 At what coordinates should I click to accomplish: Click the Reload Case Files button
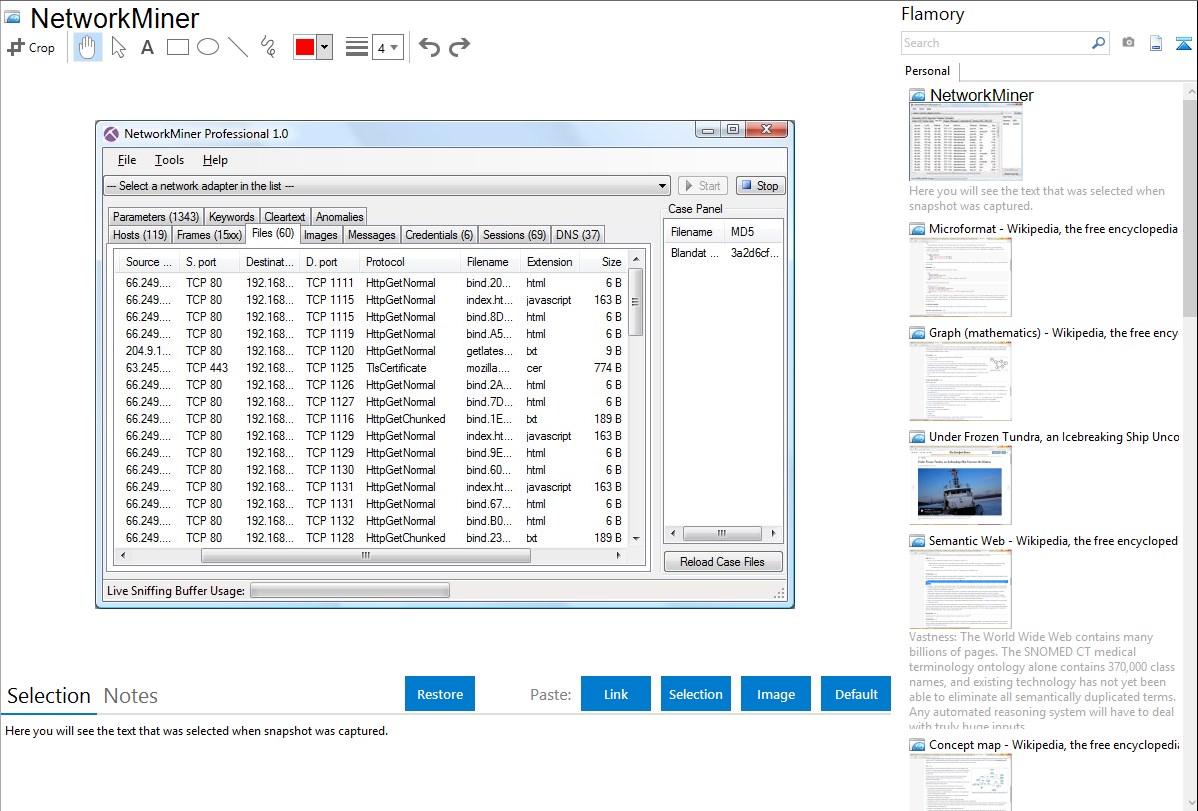723,562
